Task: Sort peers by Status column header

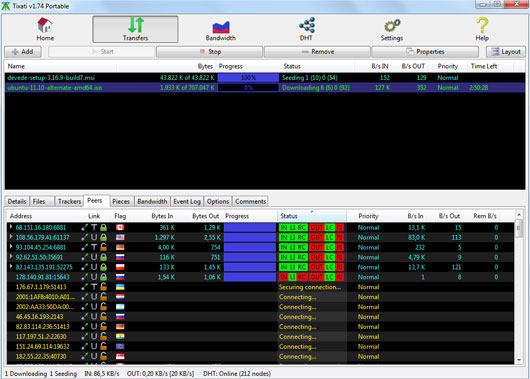Action: point(312,216)
